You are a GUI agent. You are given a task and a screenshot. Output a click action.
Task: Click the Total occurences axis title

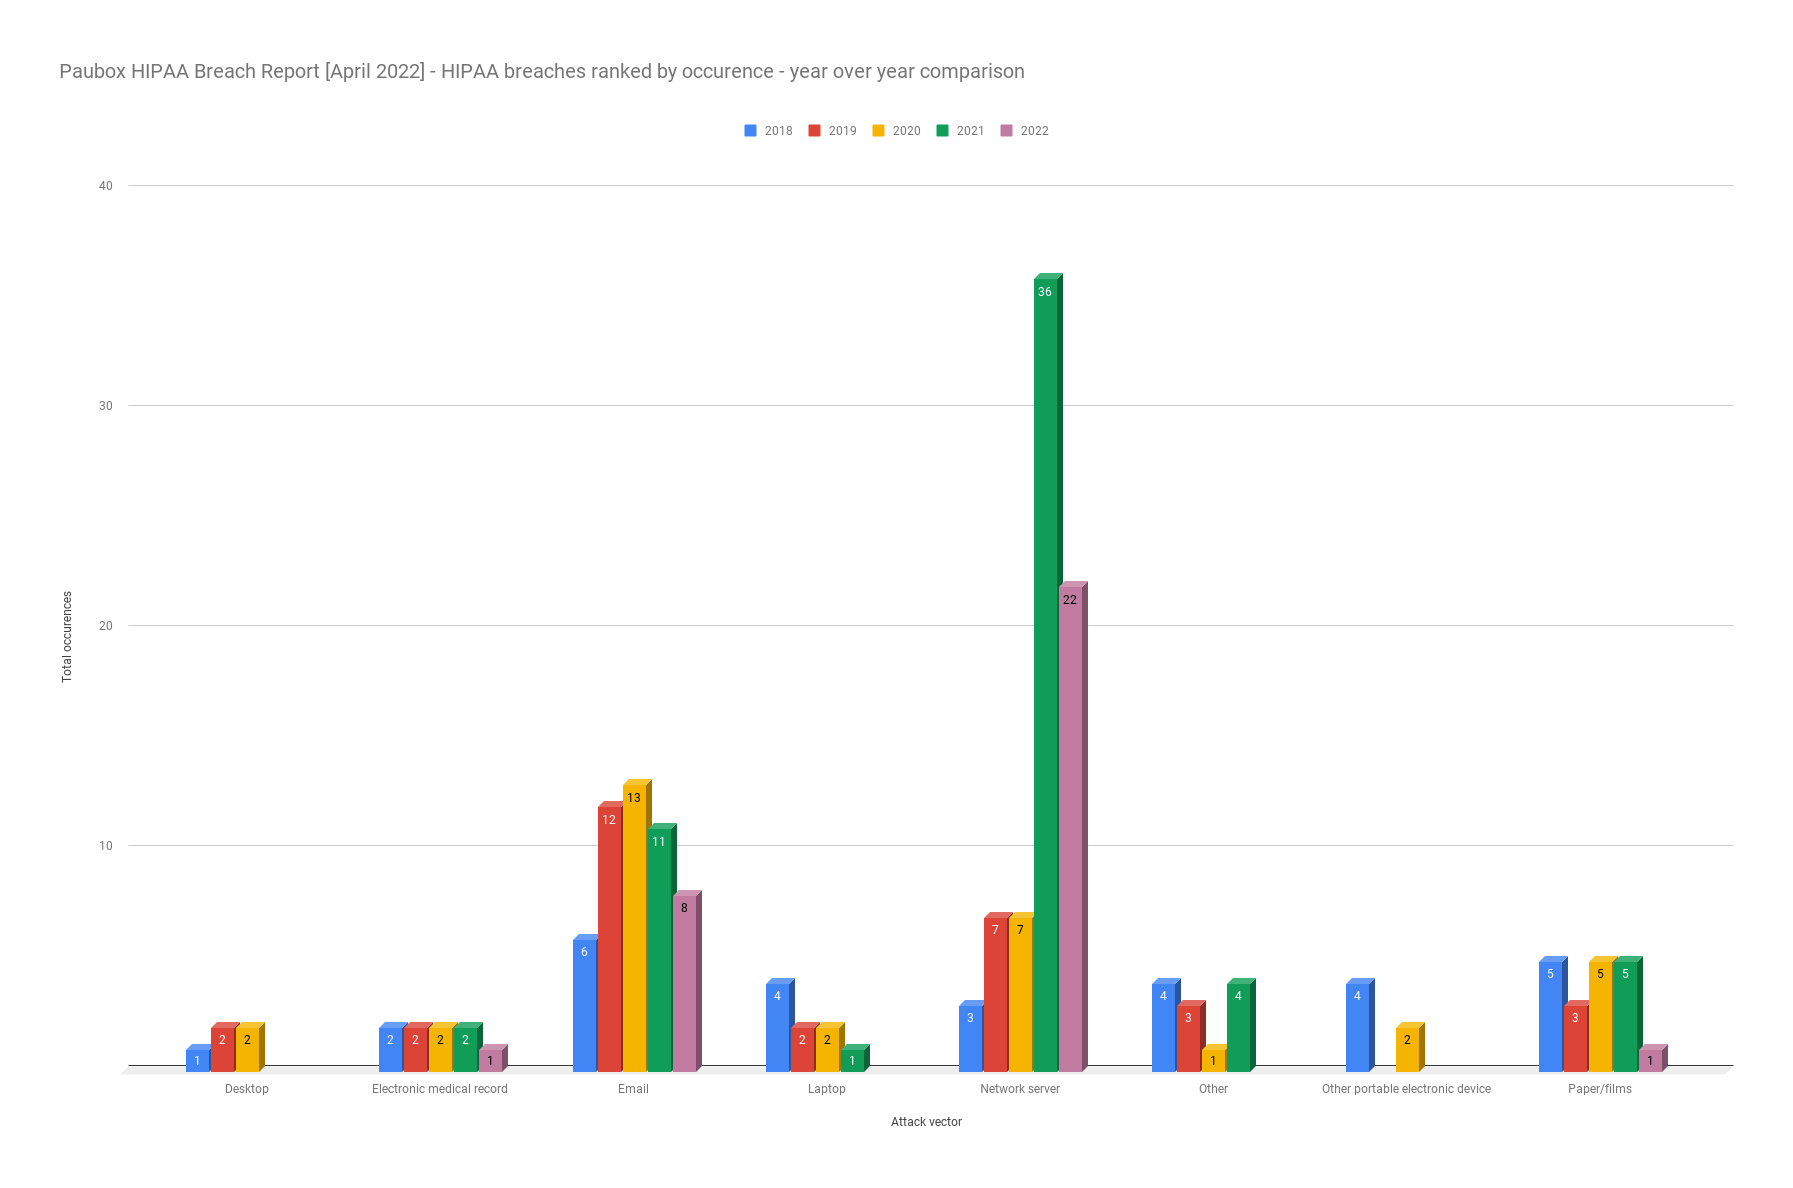pos(67,637)
